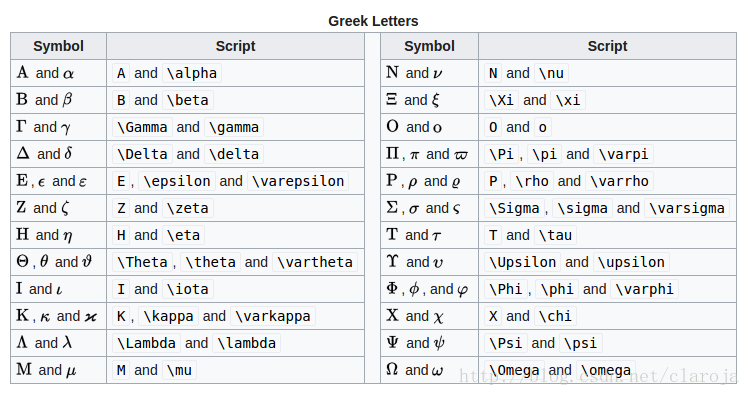Select the \mu script code
This screenshot has width=750, height=396.
(179, 370)
